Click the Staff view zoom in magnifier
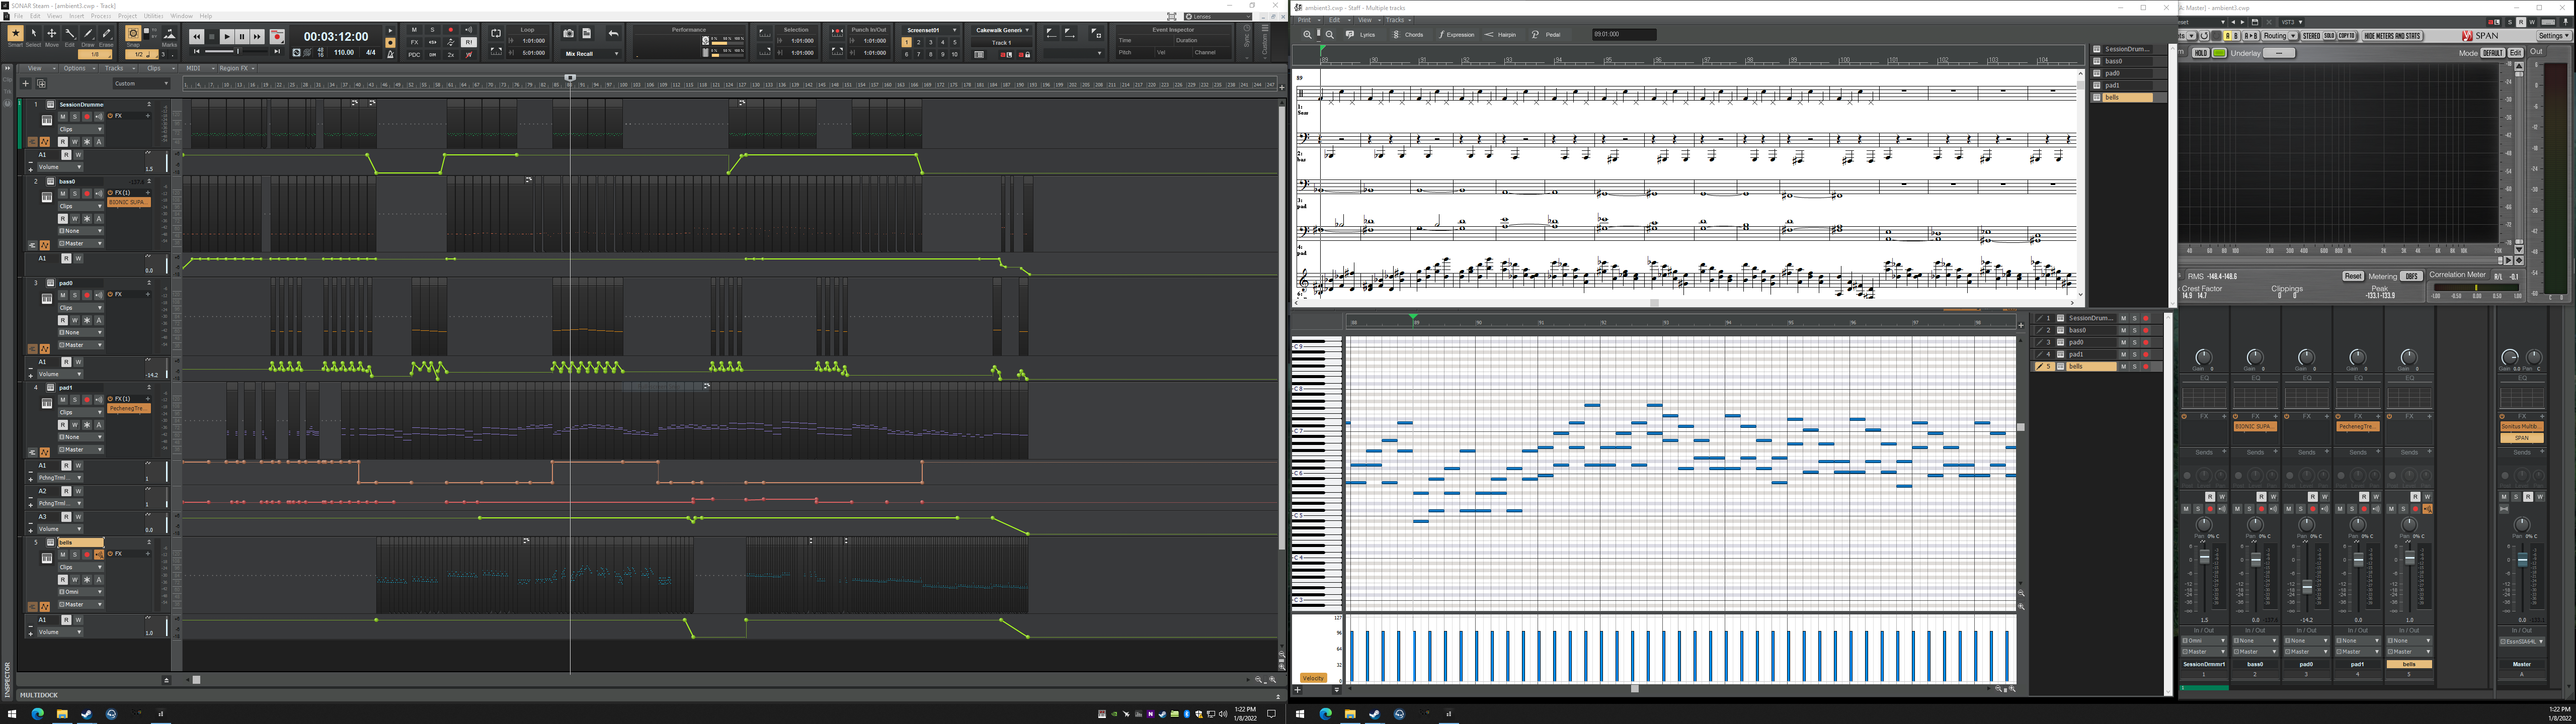The height and width of the screenshot is (724, 2576). tap(1308, 35)
